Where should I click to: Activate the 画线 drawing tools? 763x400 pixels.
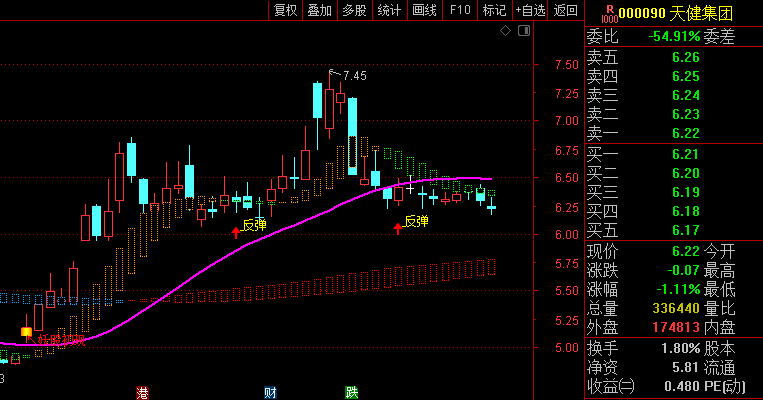pos(424,10)
